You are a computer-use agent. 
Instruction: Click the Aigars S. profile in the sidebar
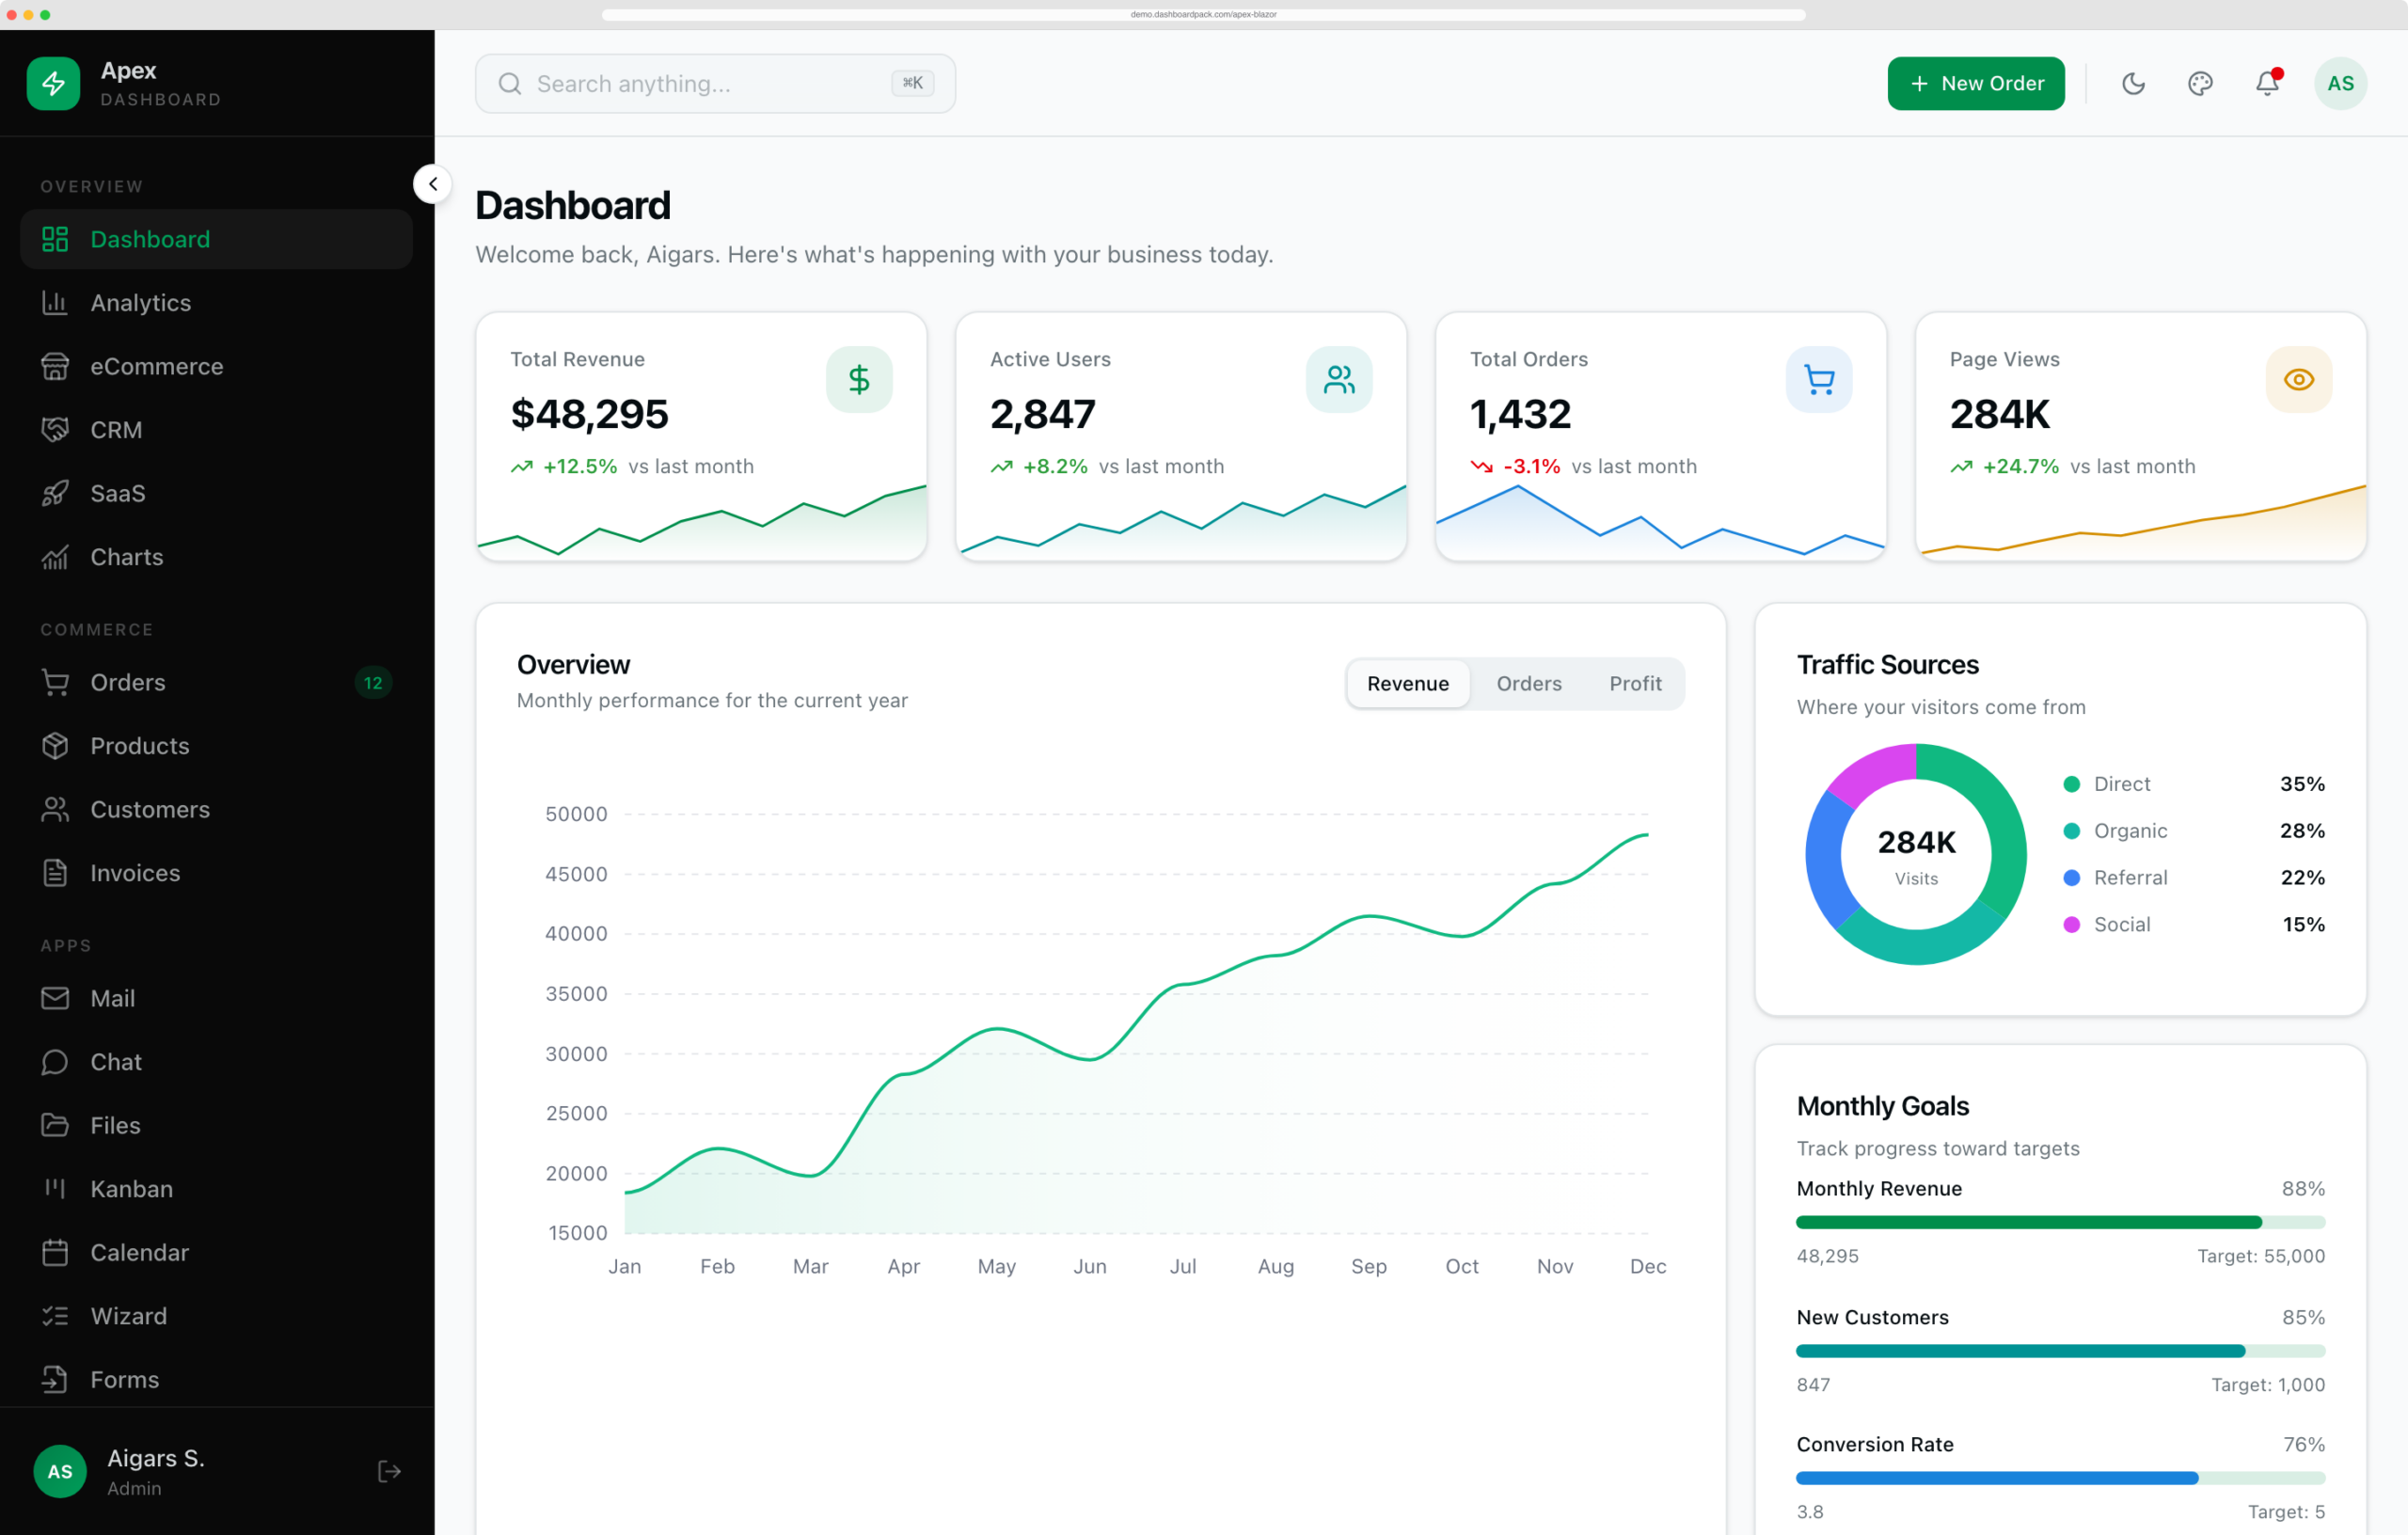120,1471
